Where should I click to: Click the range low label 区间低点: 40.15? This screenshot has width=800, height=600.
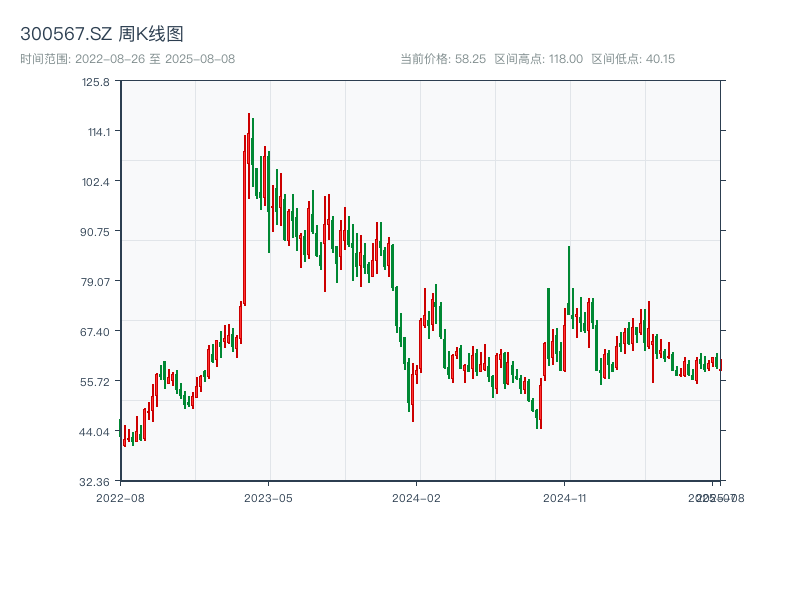(633, 59)
